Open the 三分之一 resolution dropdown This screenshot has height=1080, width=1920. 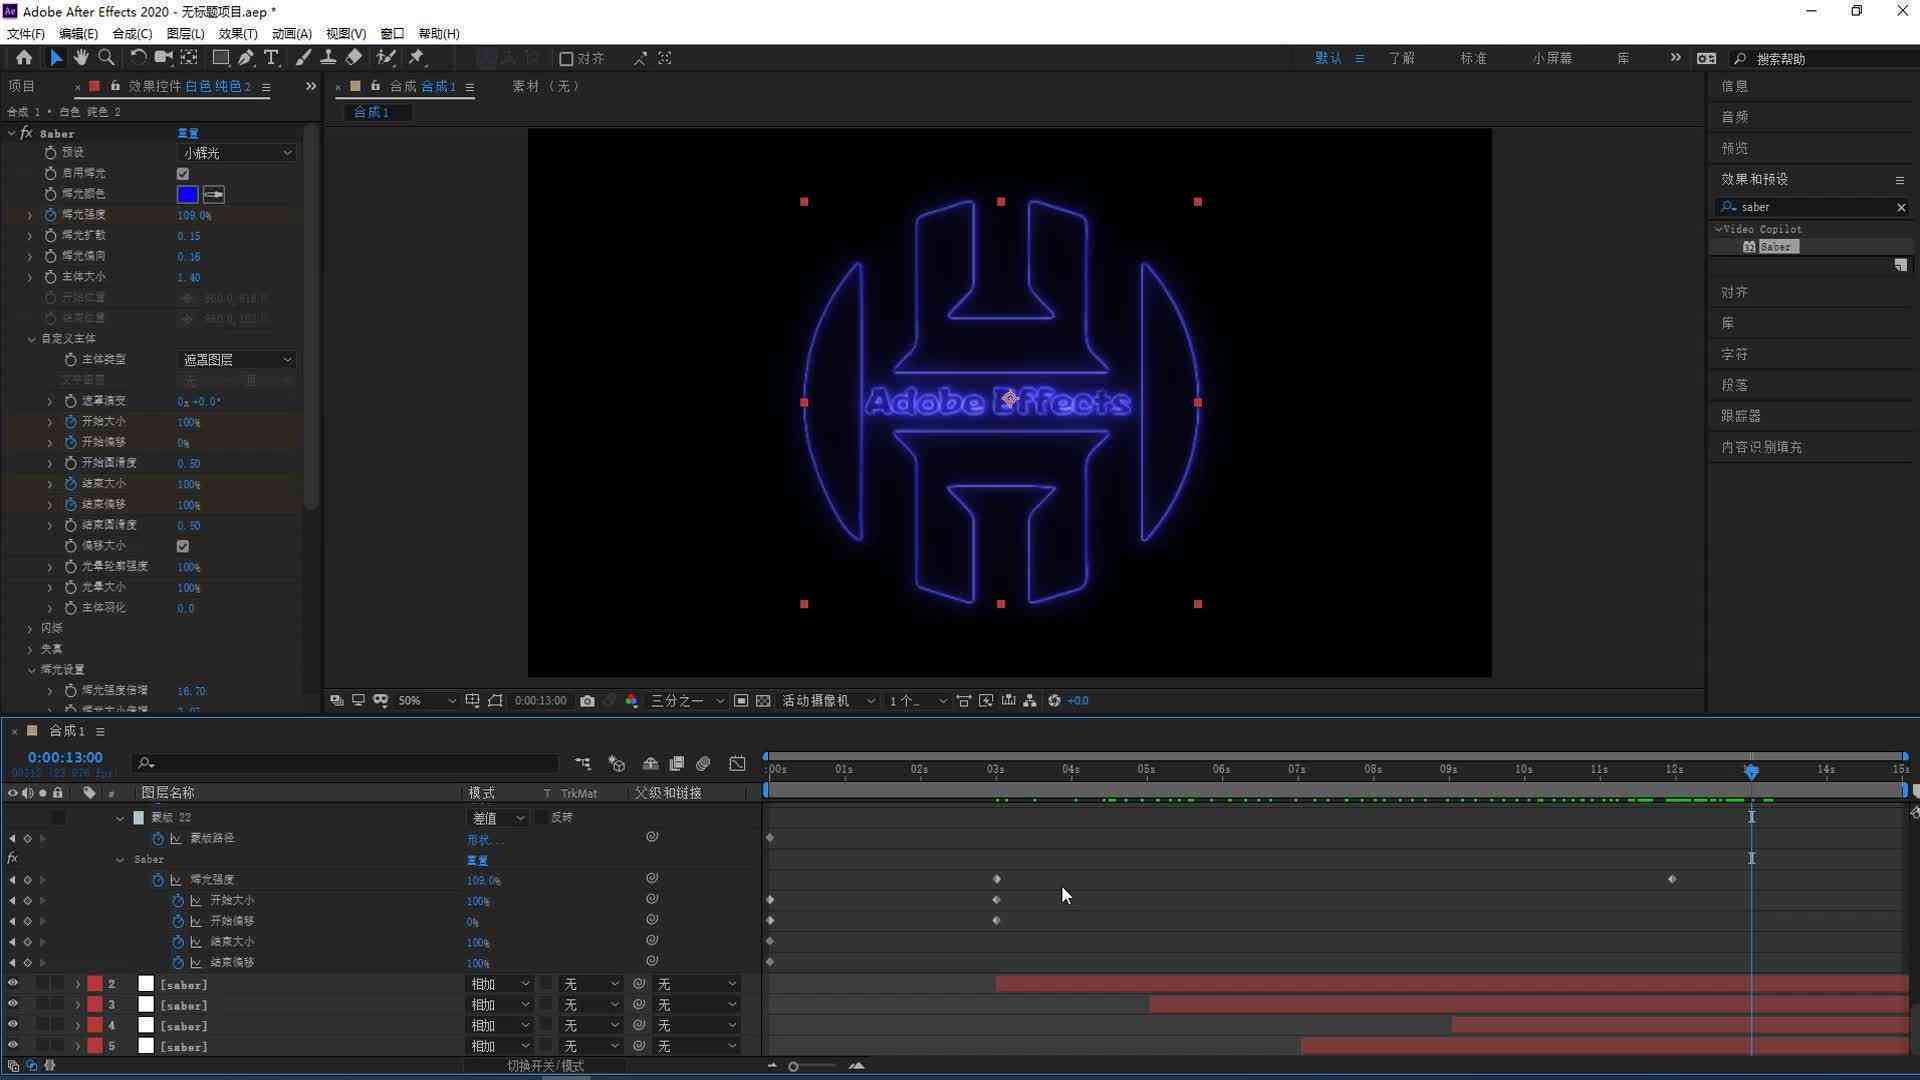pos(687,701)
